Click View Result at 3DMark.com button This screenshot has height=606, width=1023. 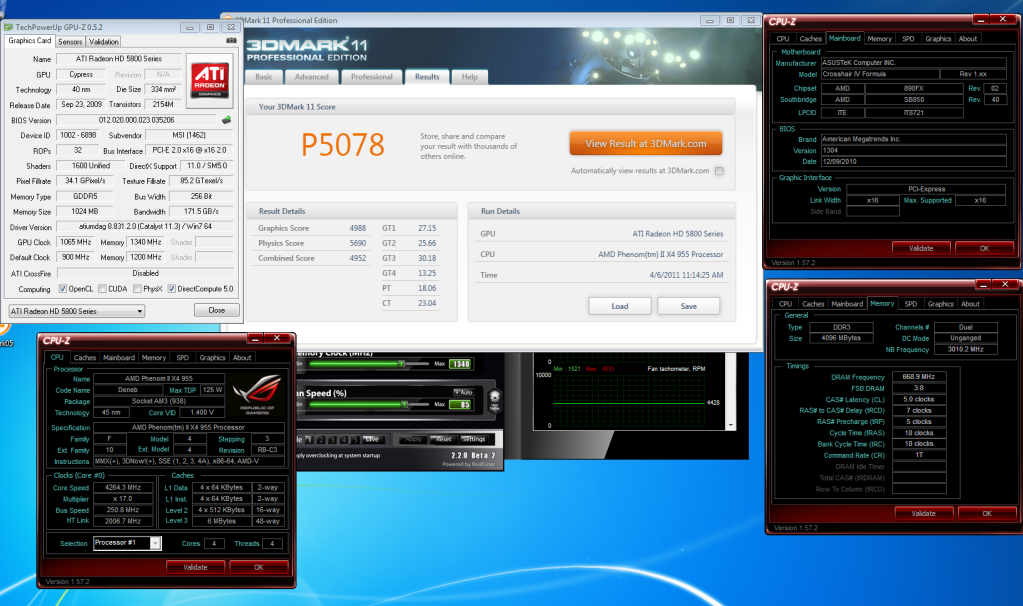pyautogui.click(x=645, y=144)
